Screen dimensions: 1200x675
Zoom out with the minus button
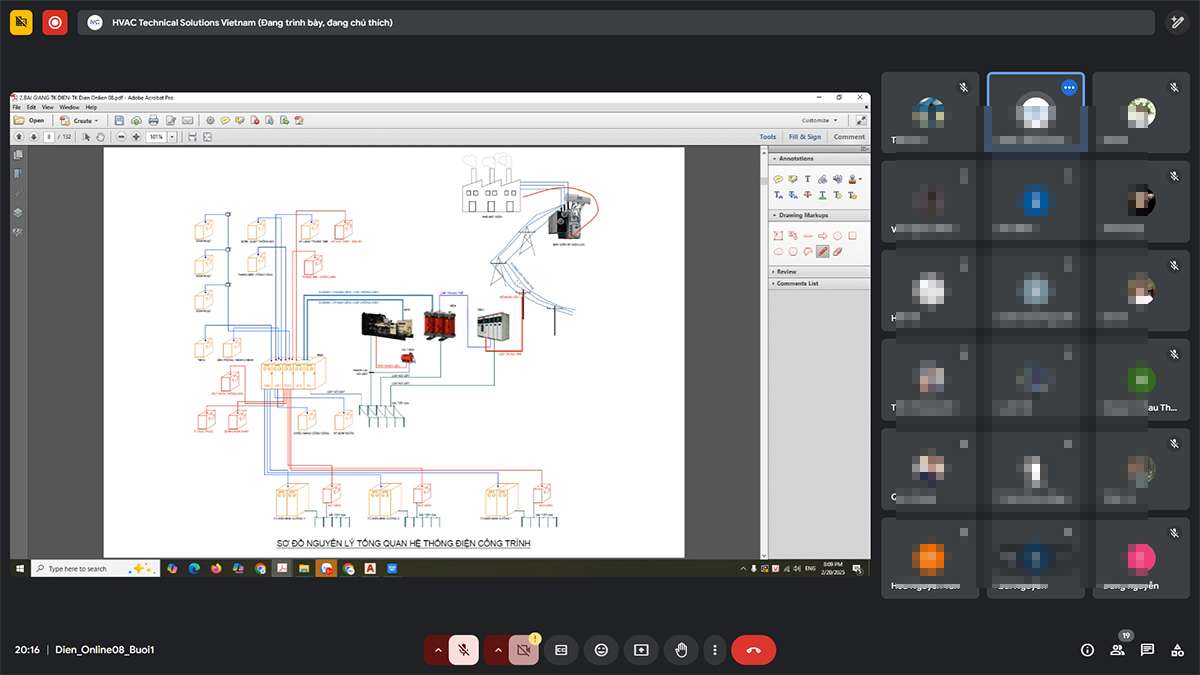point(121,136)
